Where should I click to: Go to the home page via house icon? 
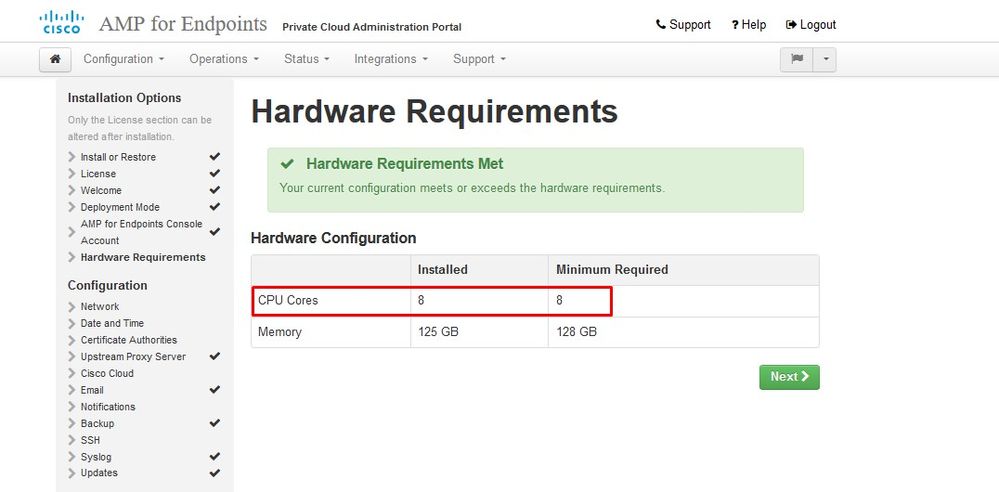(x=55, y=59)
